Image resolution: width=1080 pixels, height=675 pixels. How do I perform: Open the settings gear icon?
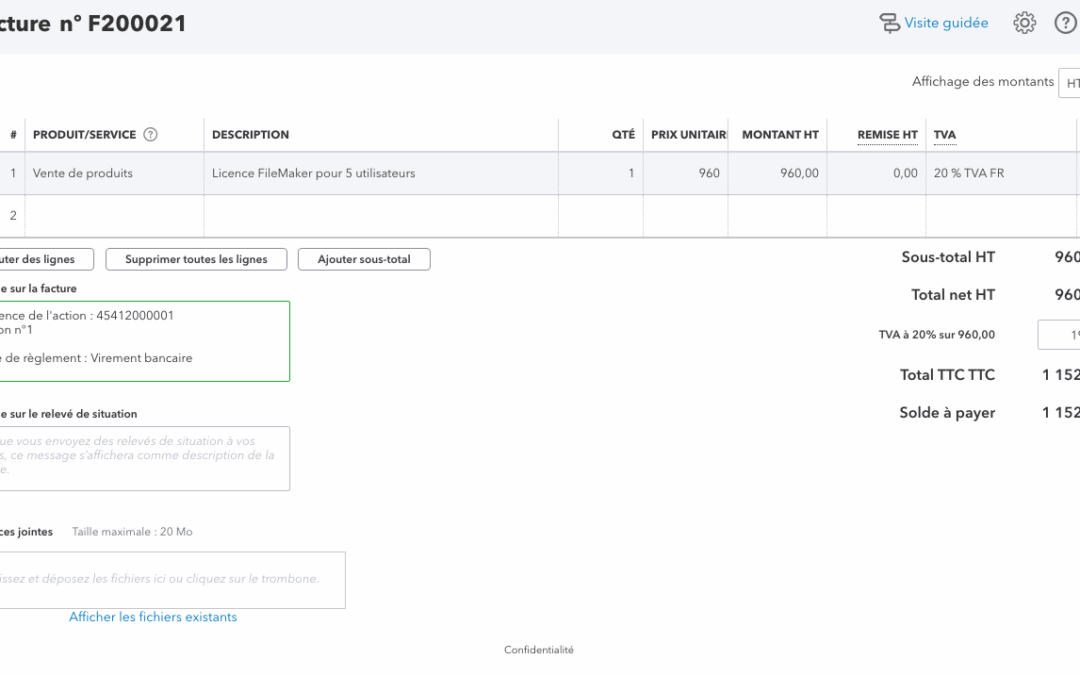point(1025,23)
